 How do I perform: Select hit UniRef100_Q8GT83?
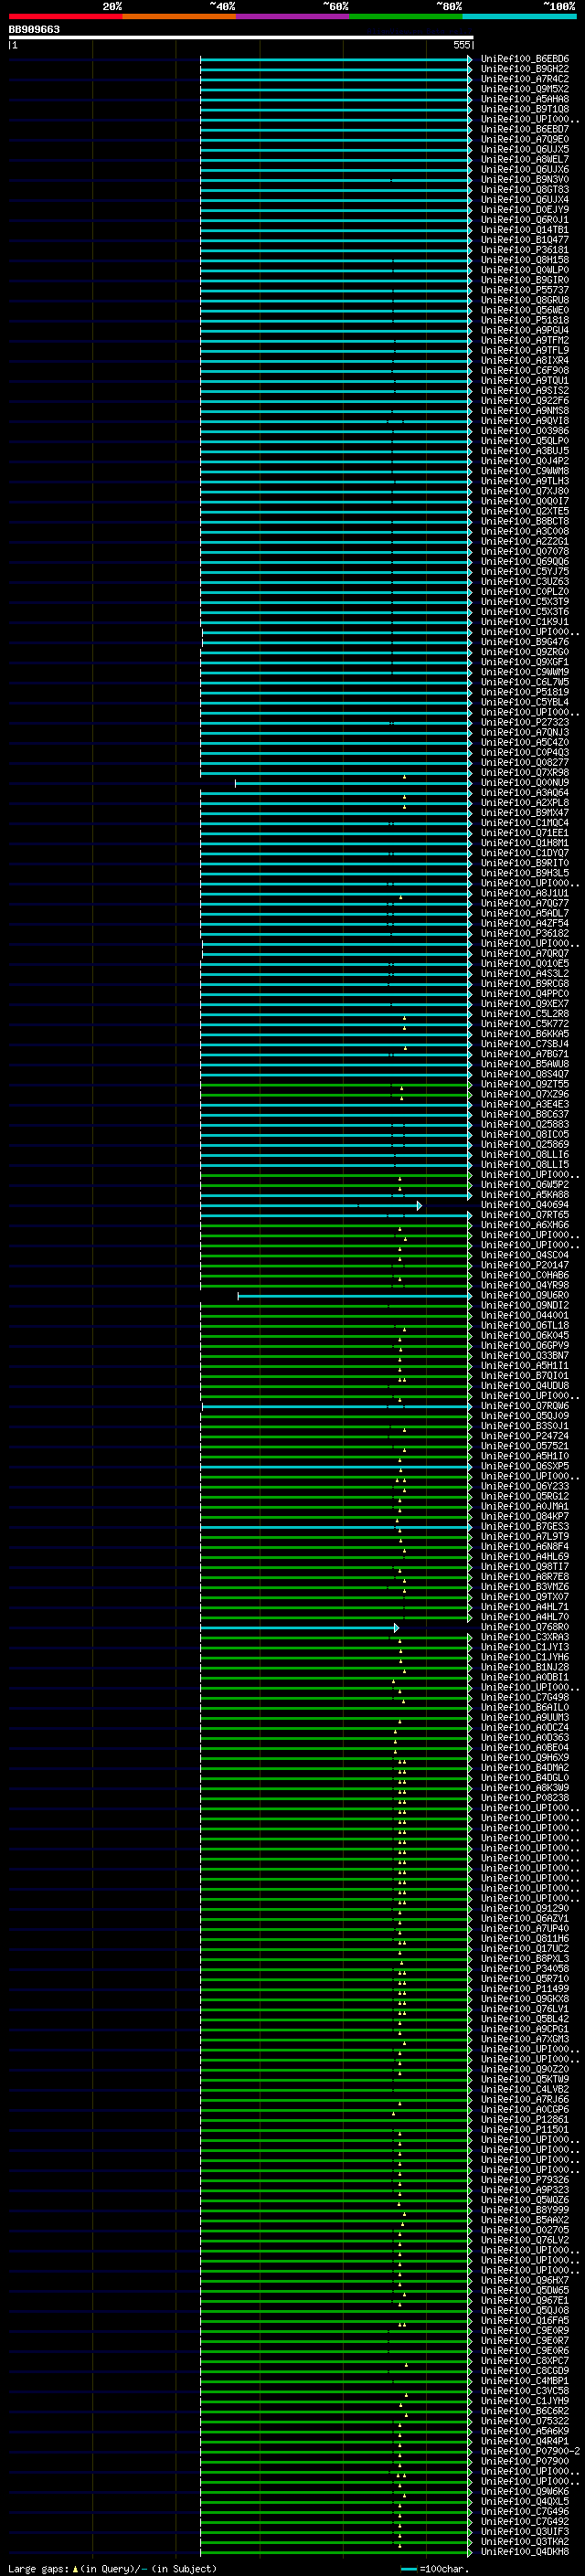click(525, 190)
